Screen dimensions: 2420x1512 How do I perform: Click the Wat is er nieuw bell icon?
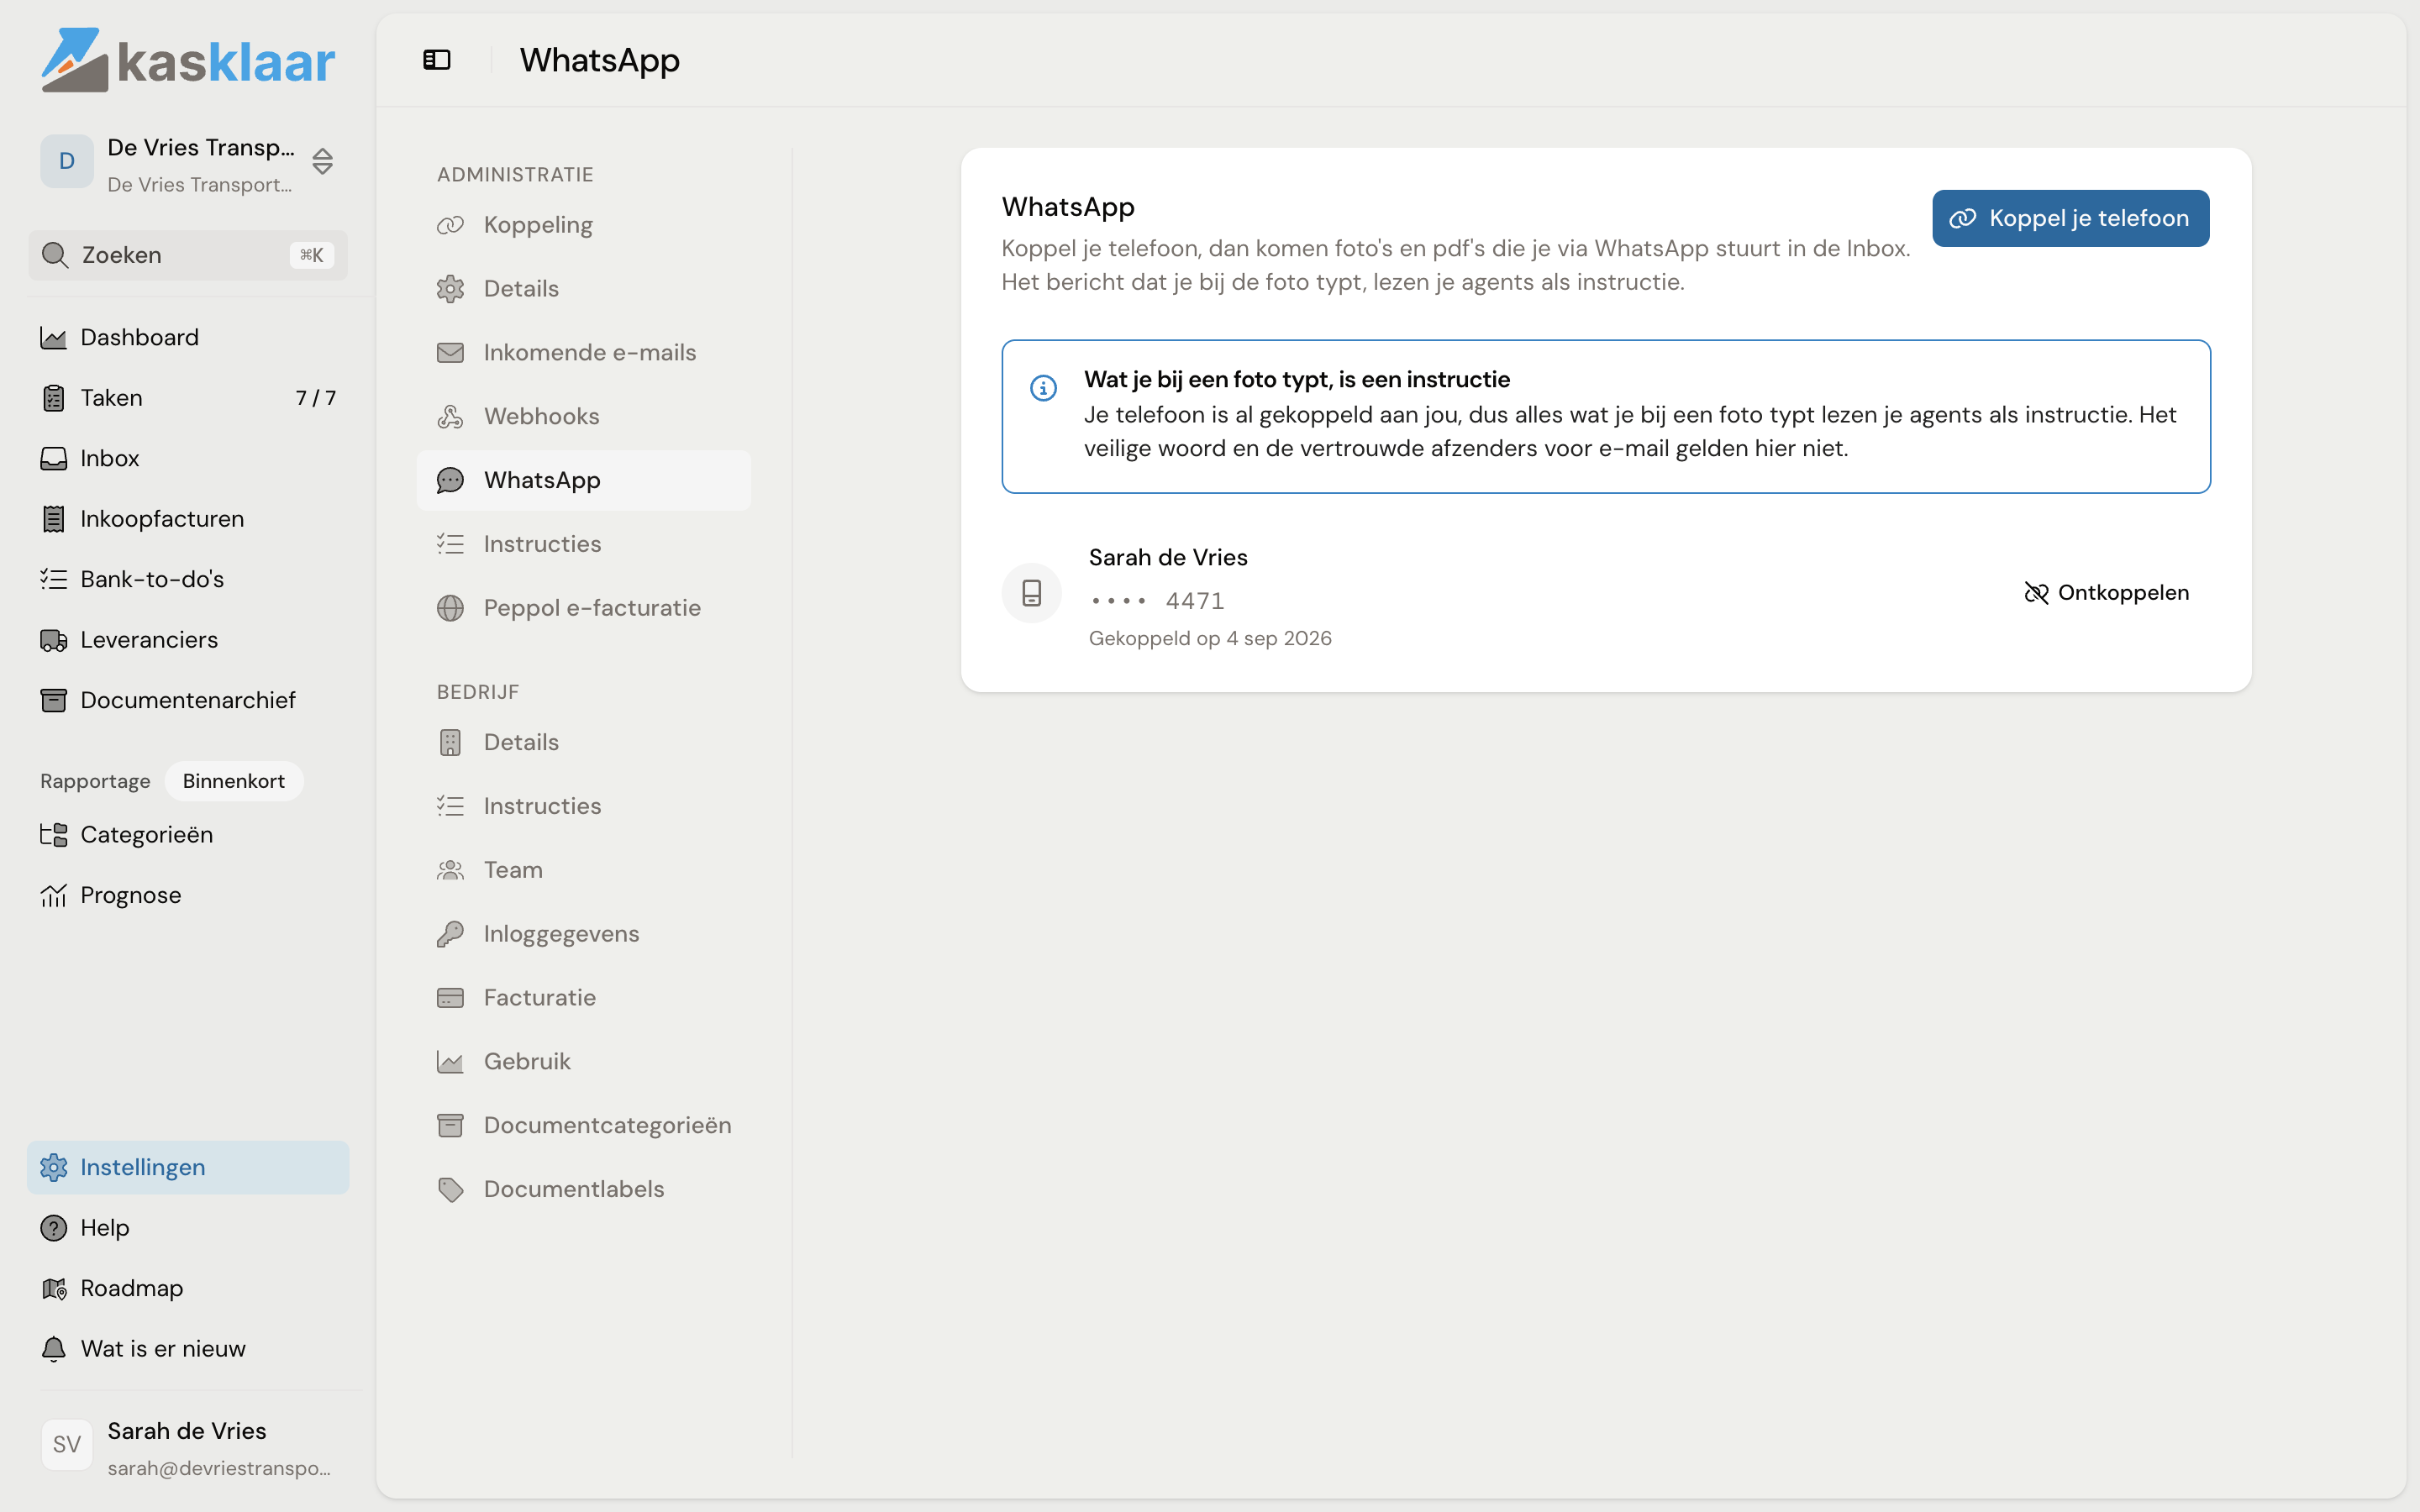point(53,1349)
